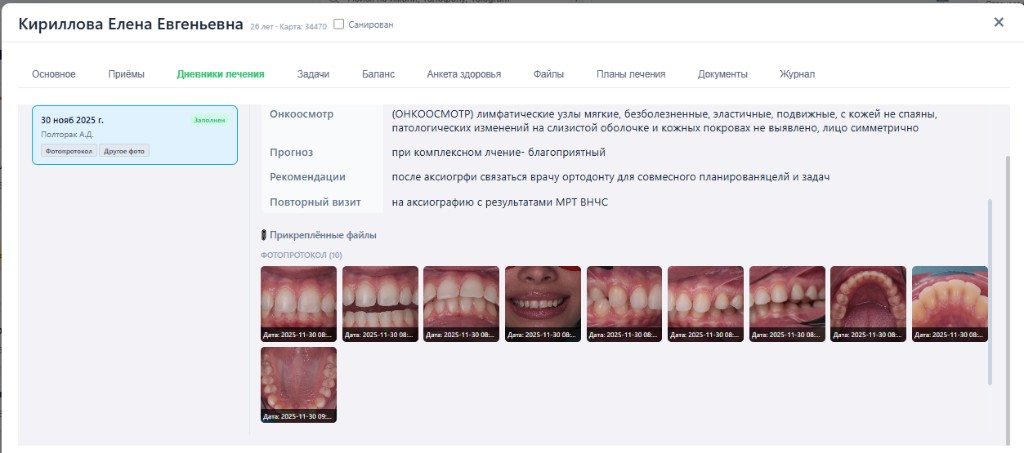Click the text 'при комплексном лчение- благоприятный'

click(498, 153)
